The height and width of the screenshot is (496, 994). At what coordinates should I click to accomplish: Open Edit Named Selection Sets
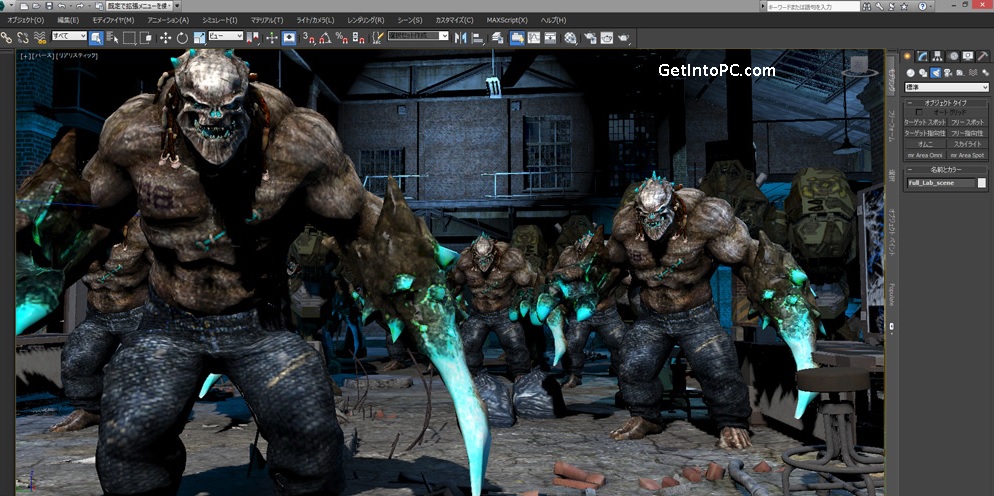pos(378,38)
